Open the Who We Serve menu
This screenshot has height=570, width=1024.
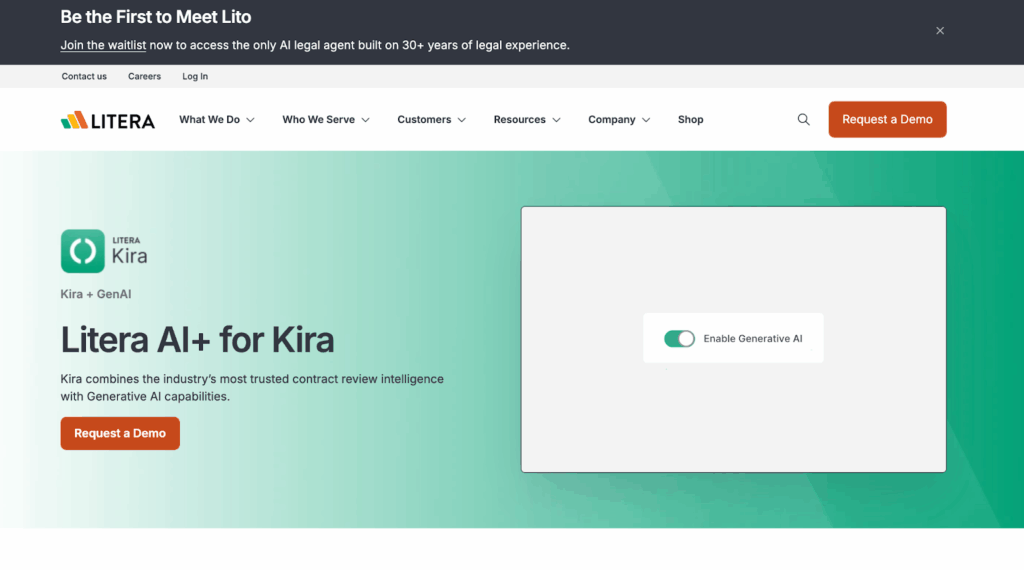pyautogui.click(x=319, y=119)
